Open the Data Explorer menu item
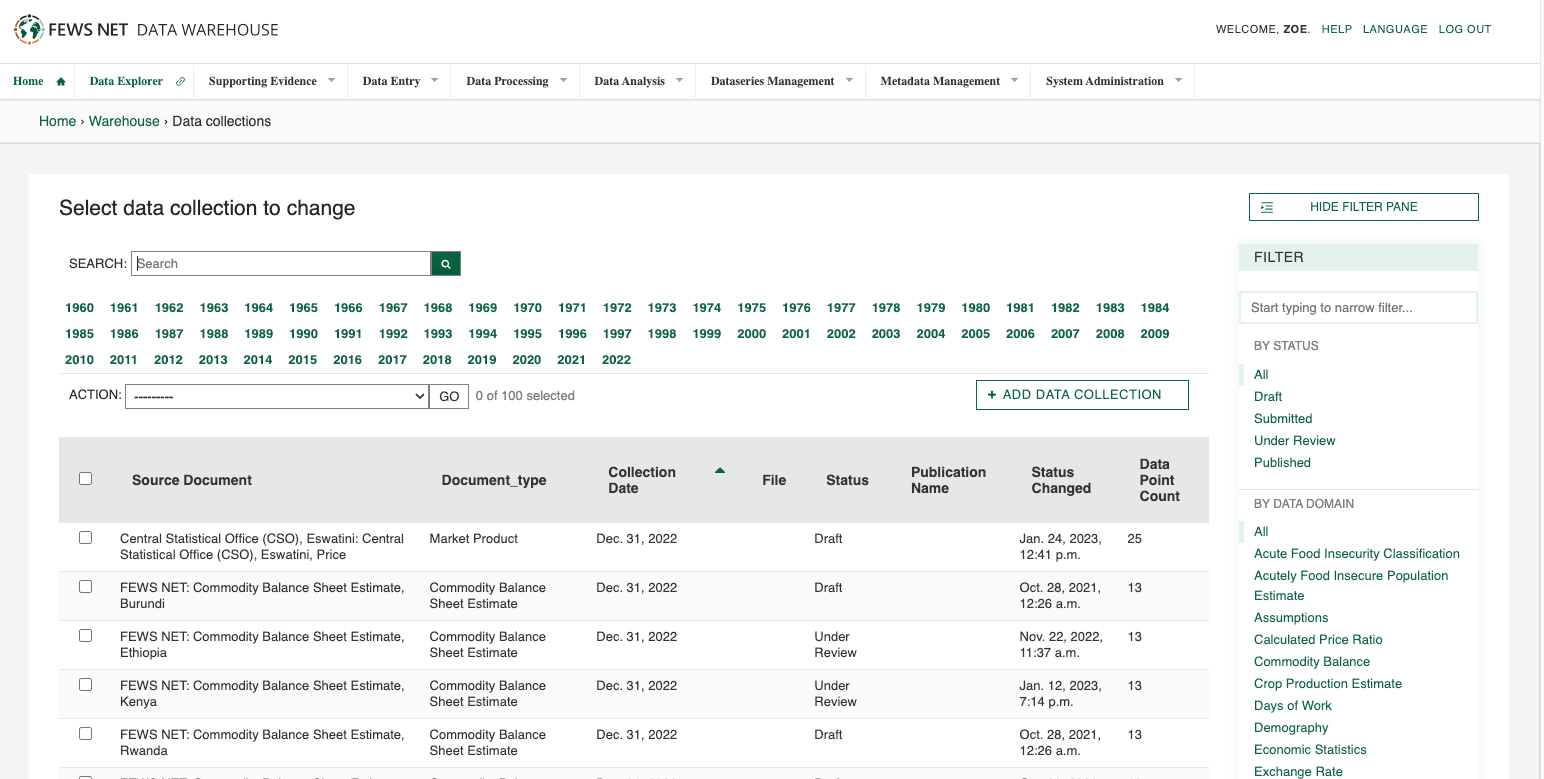 pyautogui.click(x=126, y=82)
